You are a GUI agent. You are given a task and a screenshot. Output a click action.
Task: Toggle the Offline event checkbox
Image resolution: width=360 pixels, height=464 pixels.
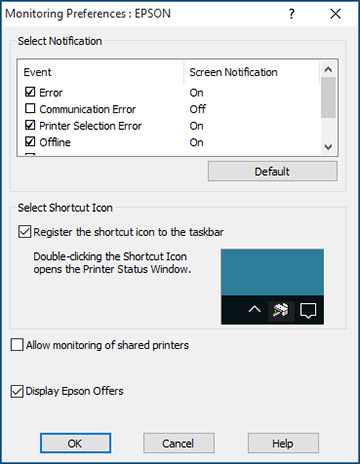30,142
